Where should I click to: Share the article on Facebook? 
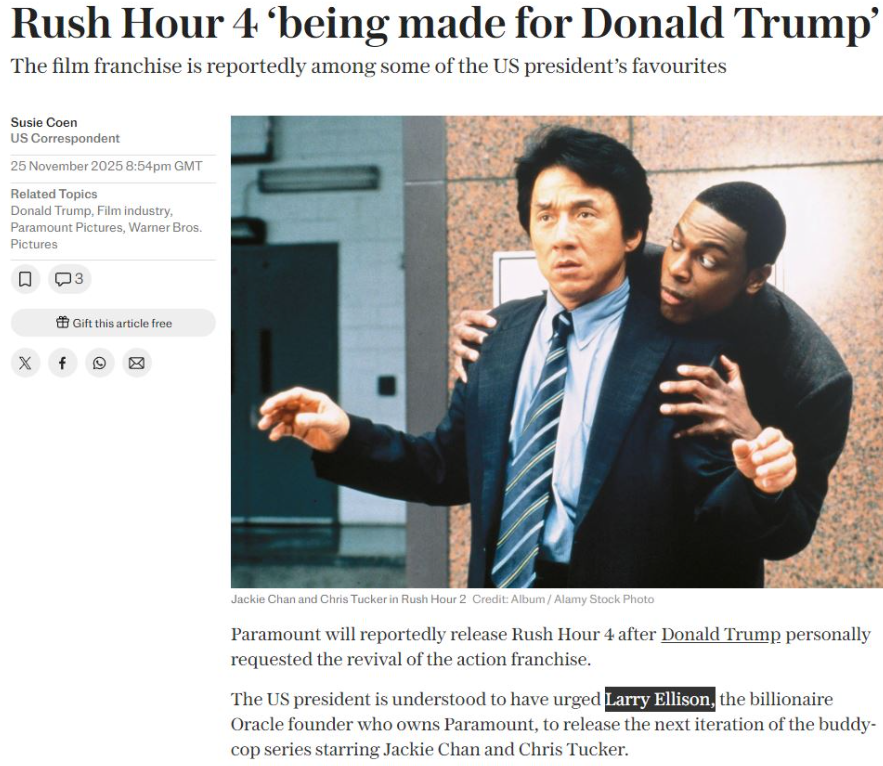coord(63,363)
